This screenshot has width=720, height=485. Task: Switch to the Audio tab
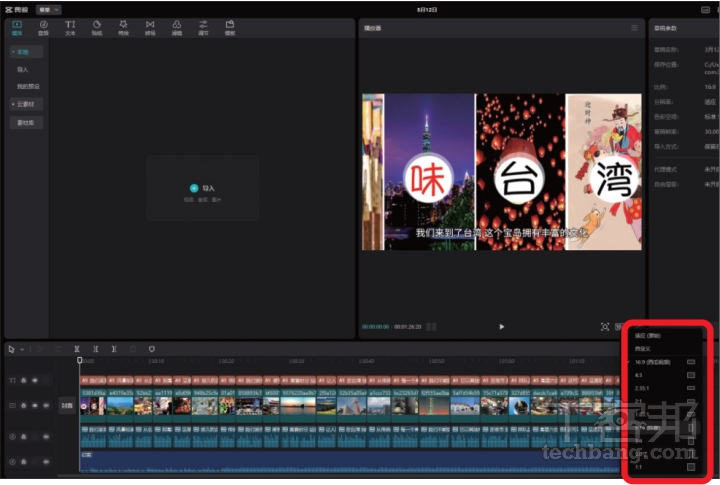point(44,28)
